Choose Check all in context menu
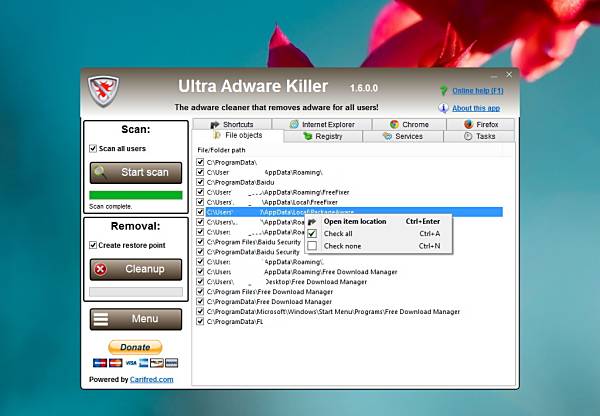This screenshot has height=416, width=600. (x=378, y=234)
